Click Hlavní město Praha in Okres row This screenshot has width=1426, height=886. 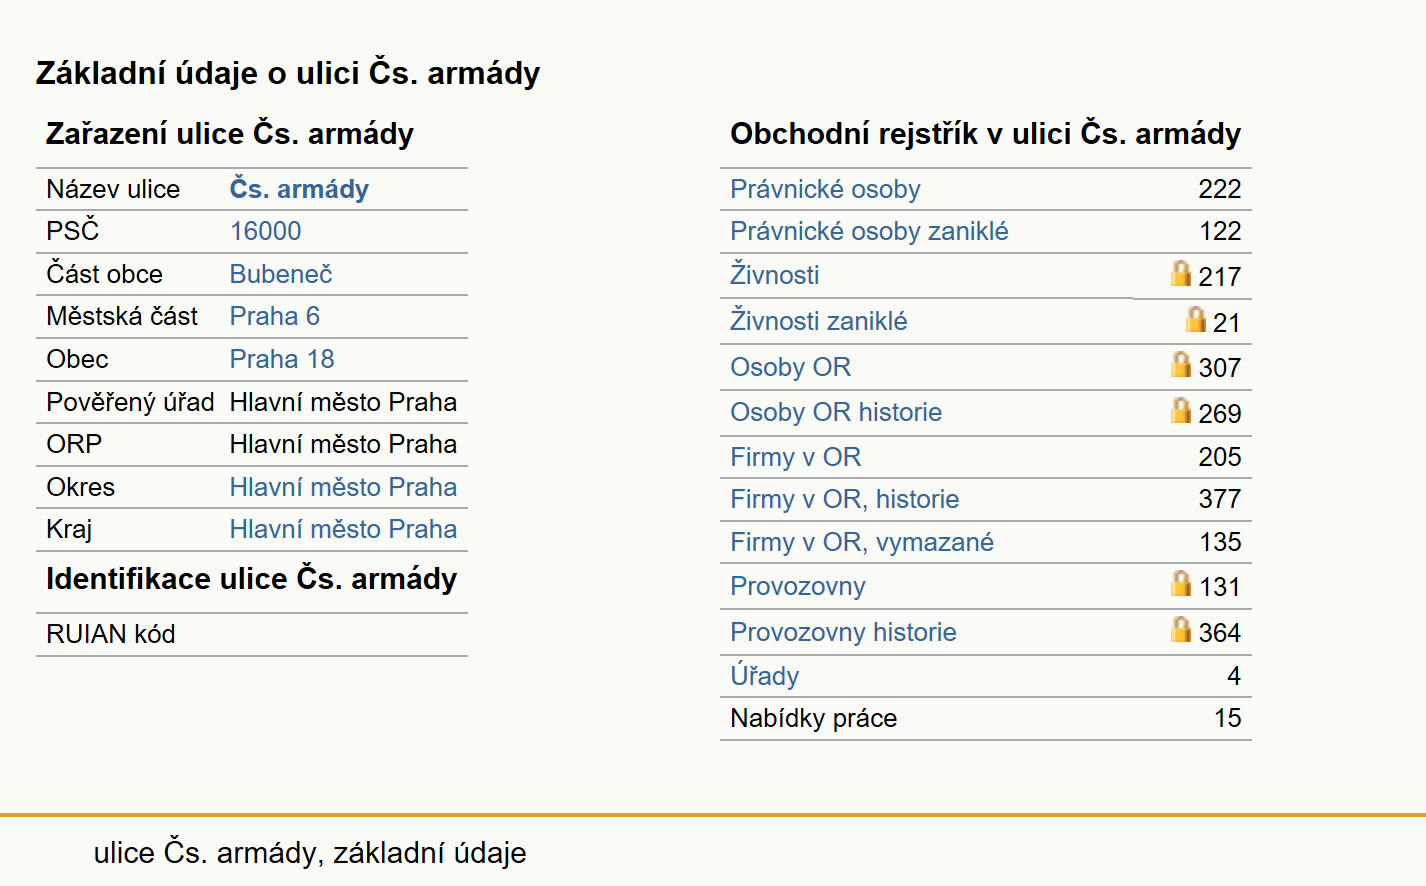click(343, 487)
